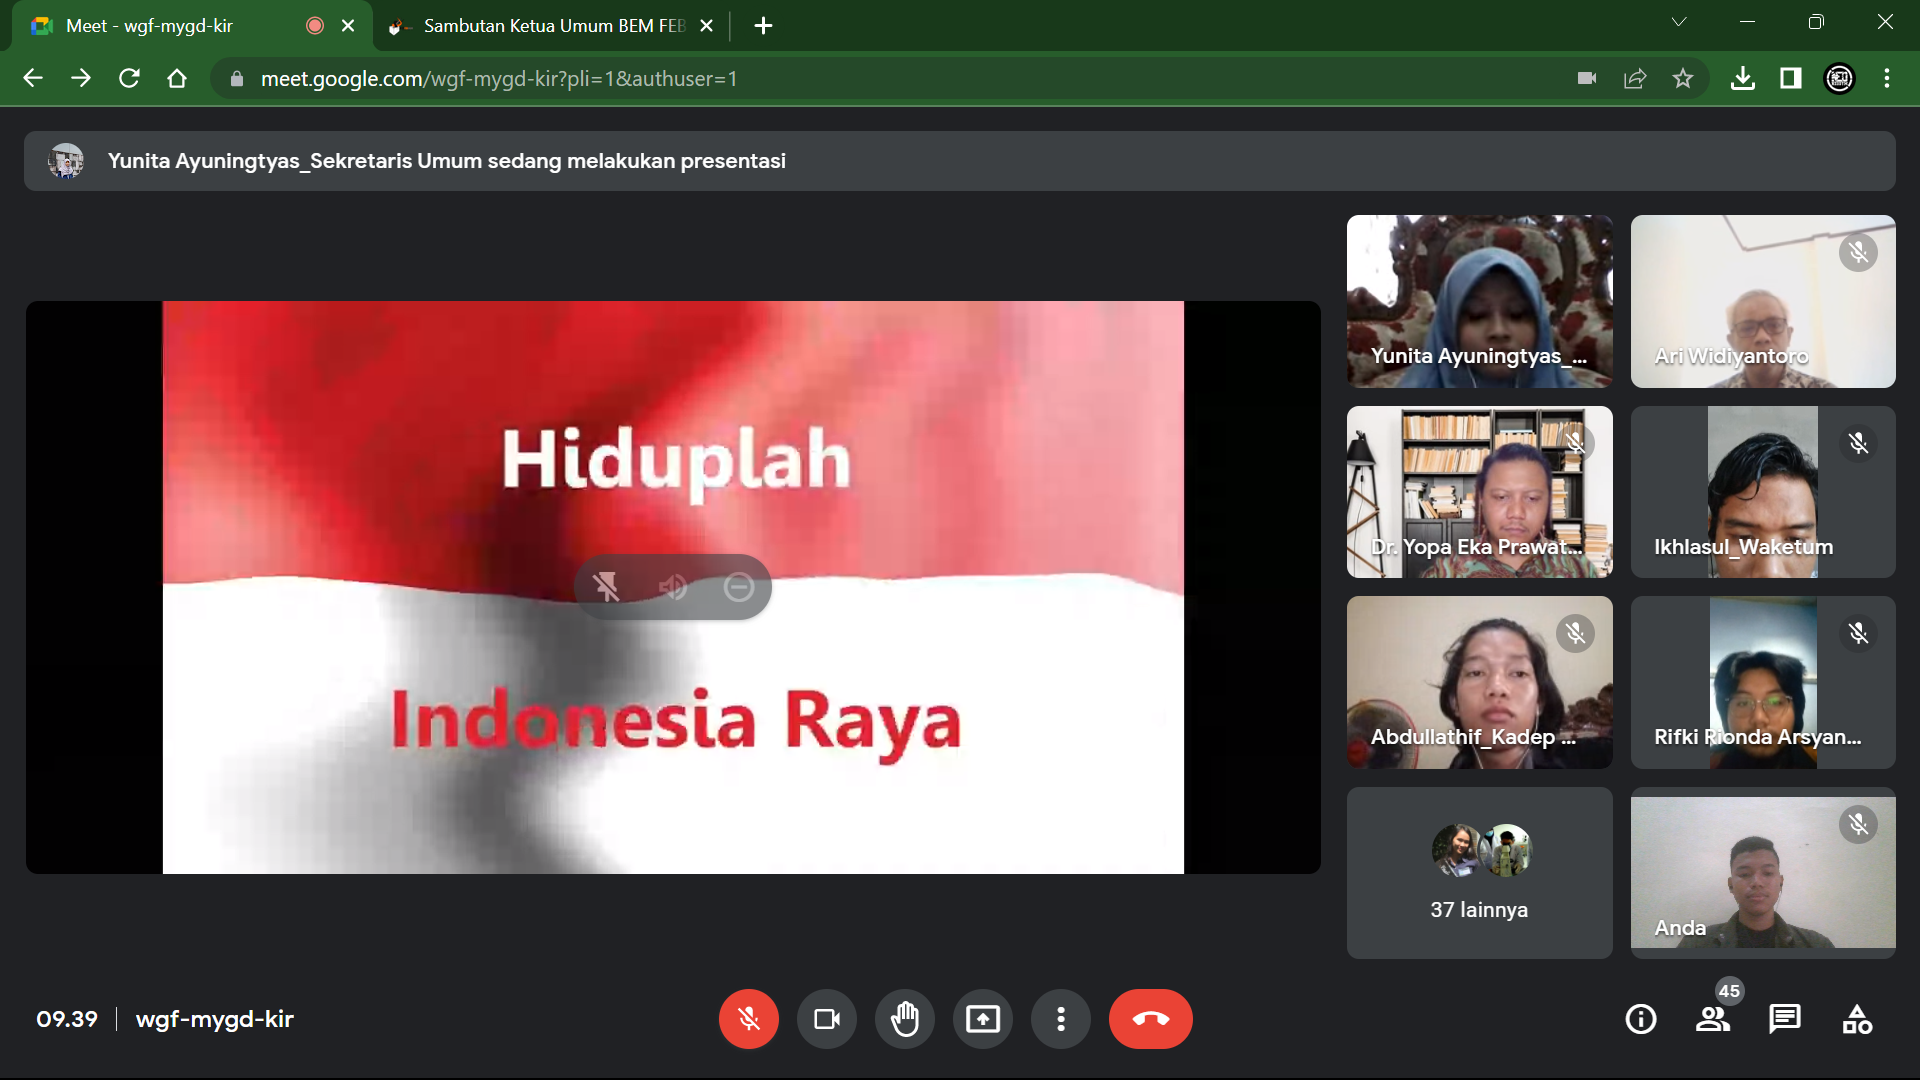The width and height of the screenshot is (1920, 1080).
Task: Open more options three-dot menu in the call bar
Action: tap(1060, 1019)
